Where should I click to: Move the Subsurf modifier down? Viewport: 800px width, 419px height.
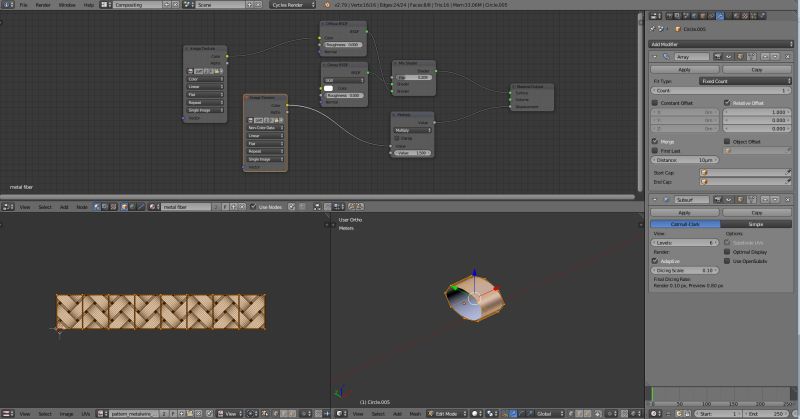click(775, 199)
